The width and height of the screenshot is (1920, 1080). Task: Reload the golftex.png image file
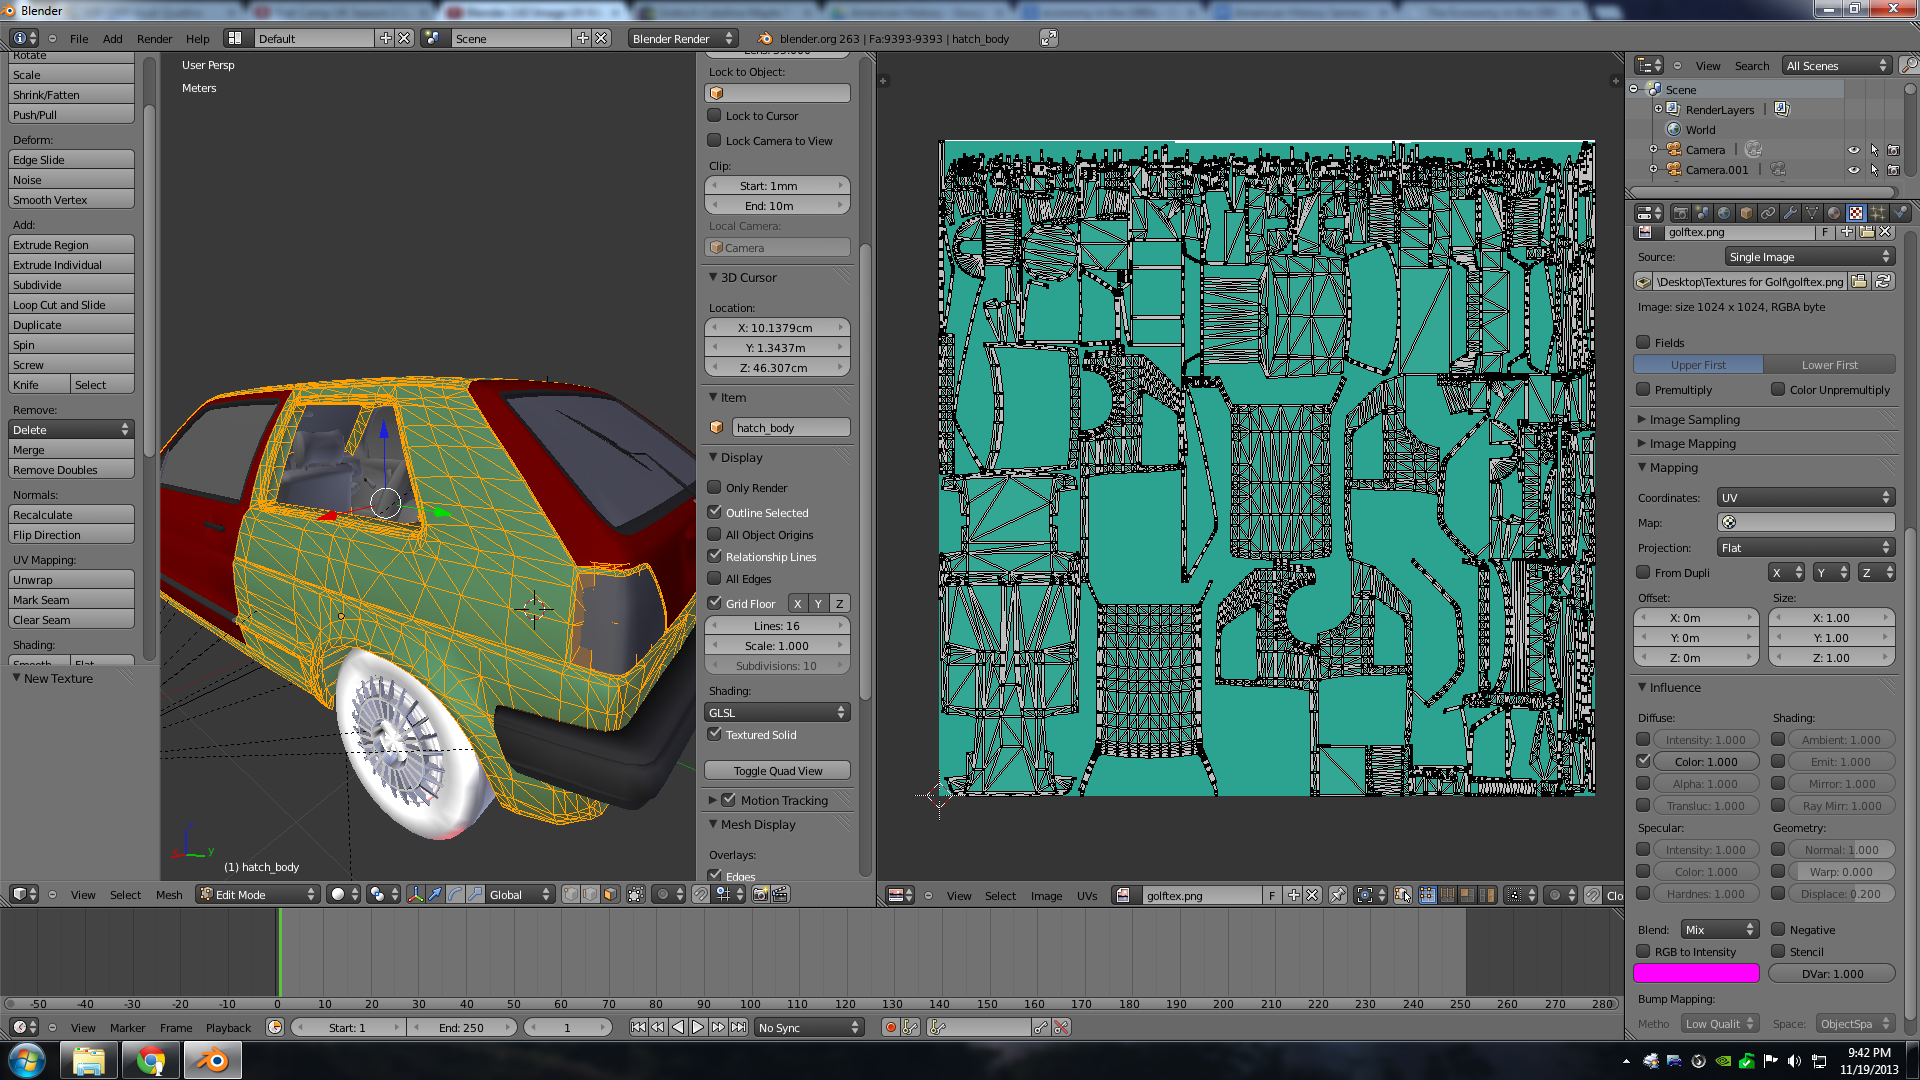pyautogui.click(x=1883, y=282)
